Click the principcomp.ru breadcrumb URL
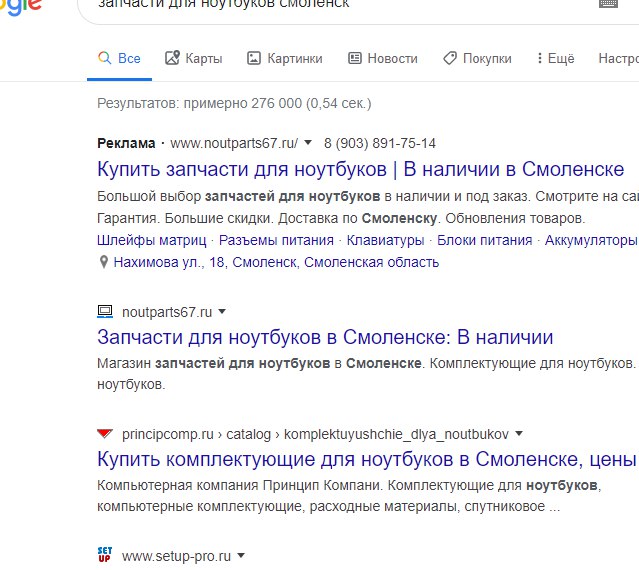This screenshot has width=639, height=570. pyautogui.click(x=315, y=434)
